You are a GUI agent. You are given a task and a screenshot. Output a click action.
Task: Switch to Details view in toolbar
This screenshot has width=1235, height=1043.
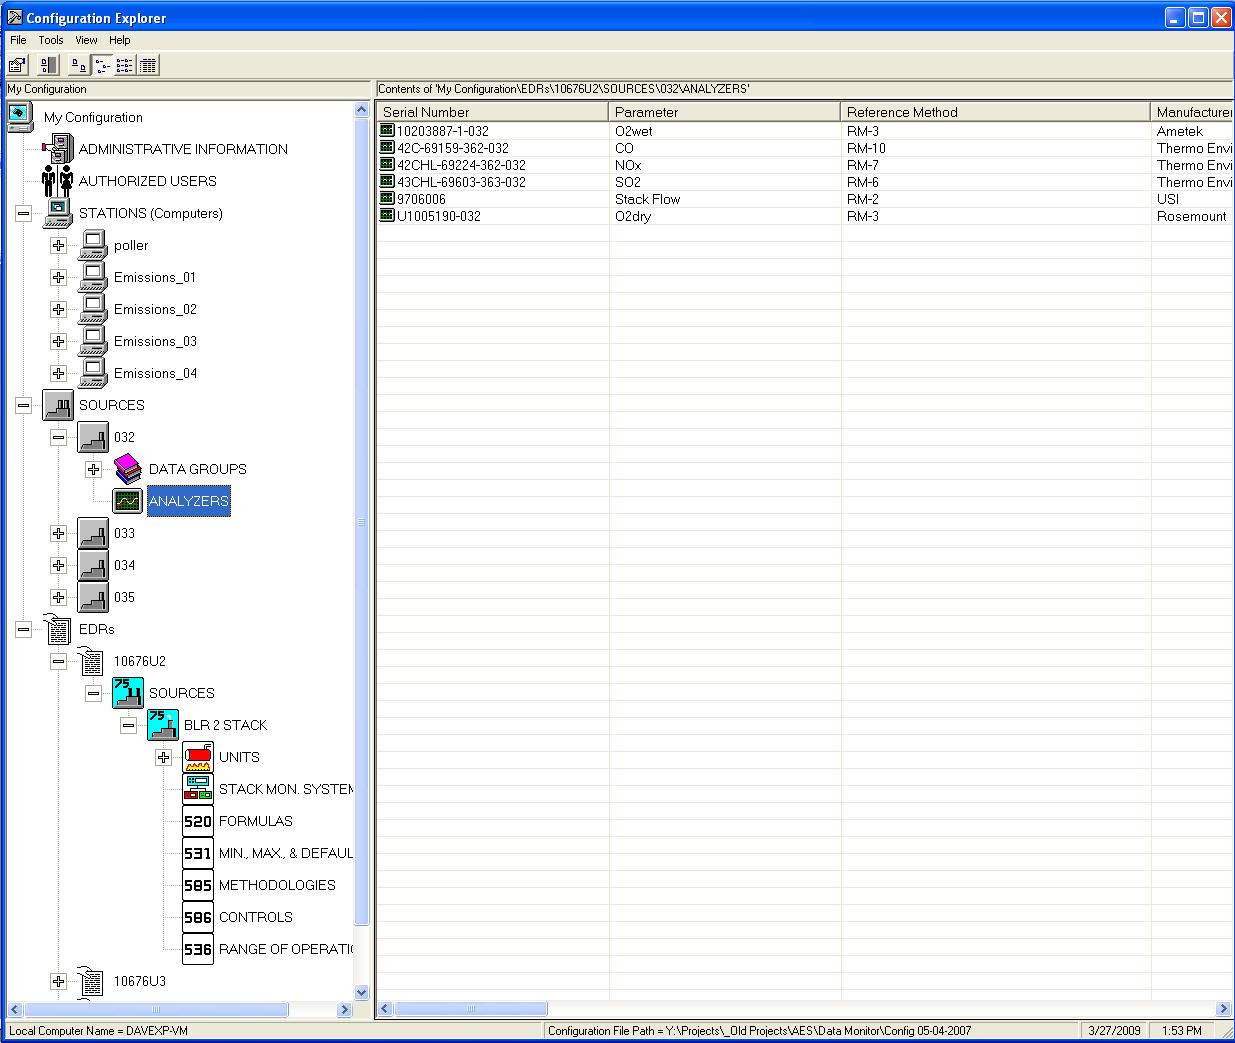(x=148, y=66)
